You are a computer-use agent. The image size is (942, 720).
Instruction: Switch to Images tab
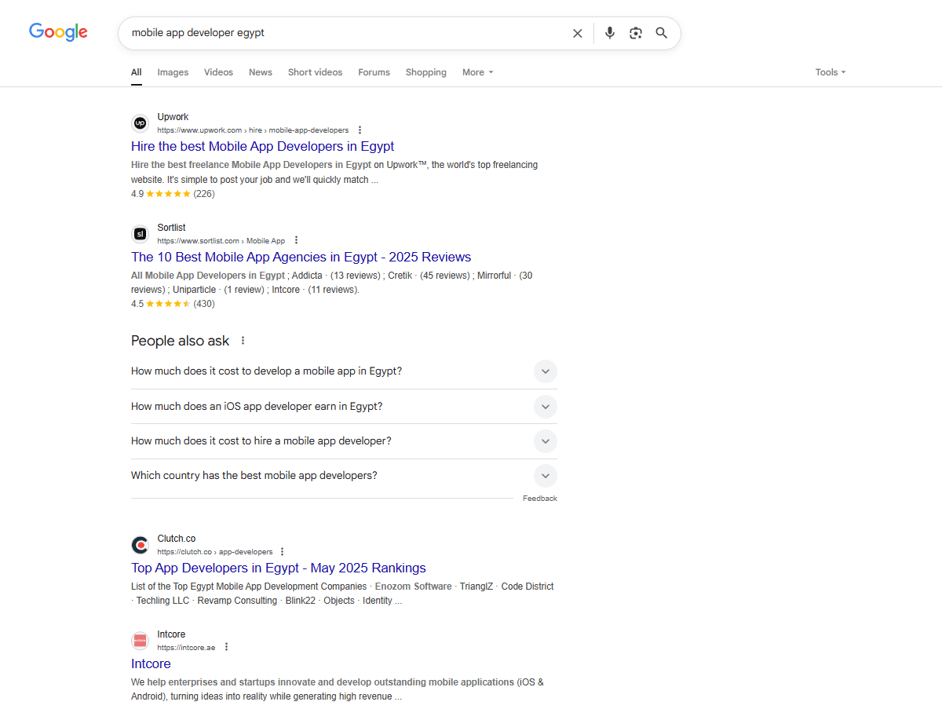point(173,72)
